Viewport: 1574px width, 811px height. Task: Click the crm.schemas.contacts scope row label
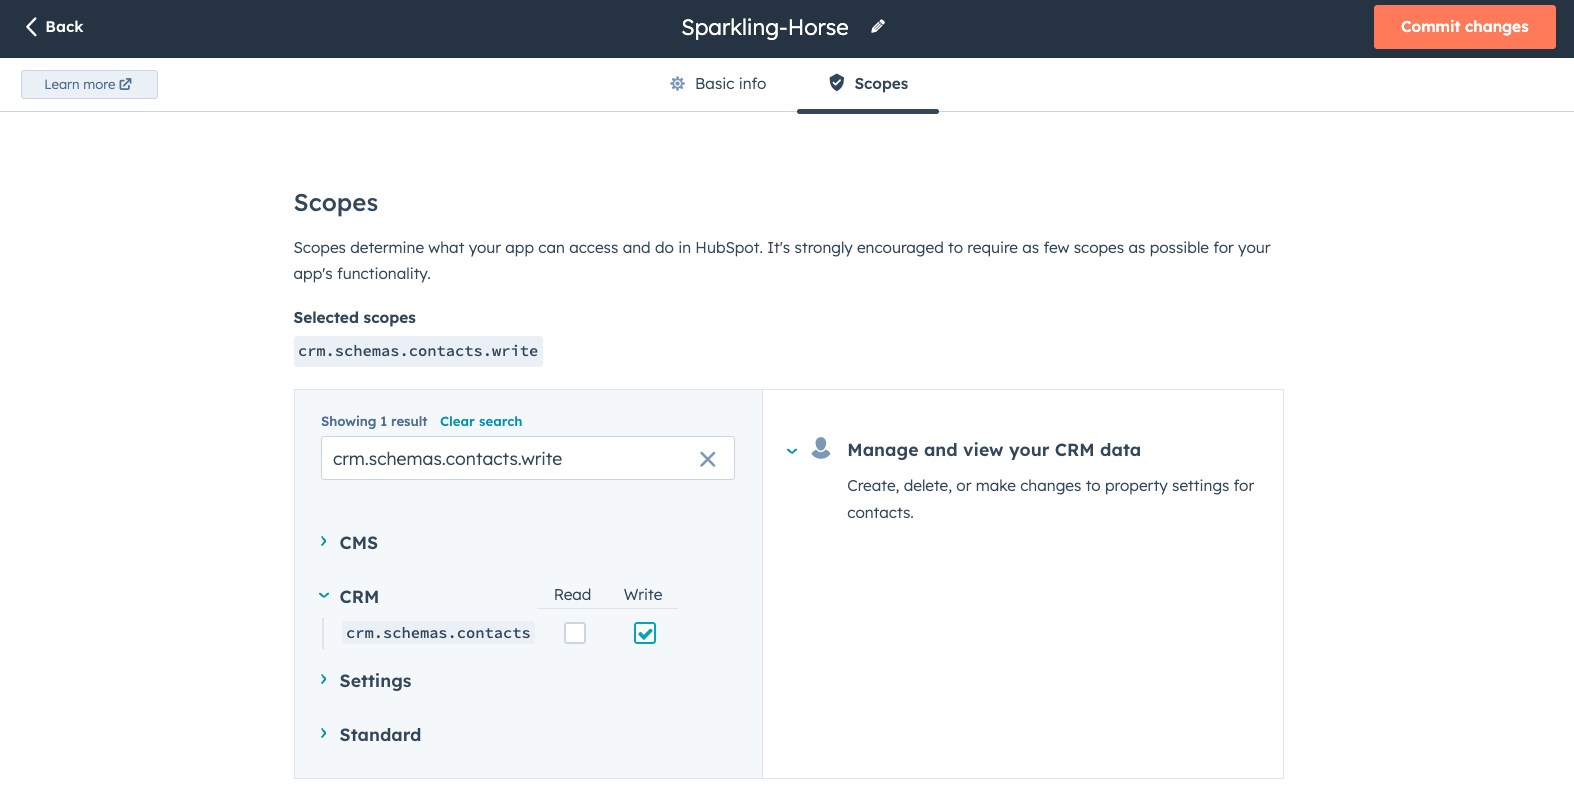click(438, 633)
